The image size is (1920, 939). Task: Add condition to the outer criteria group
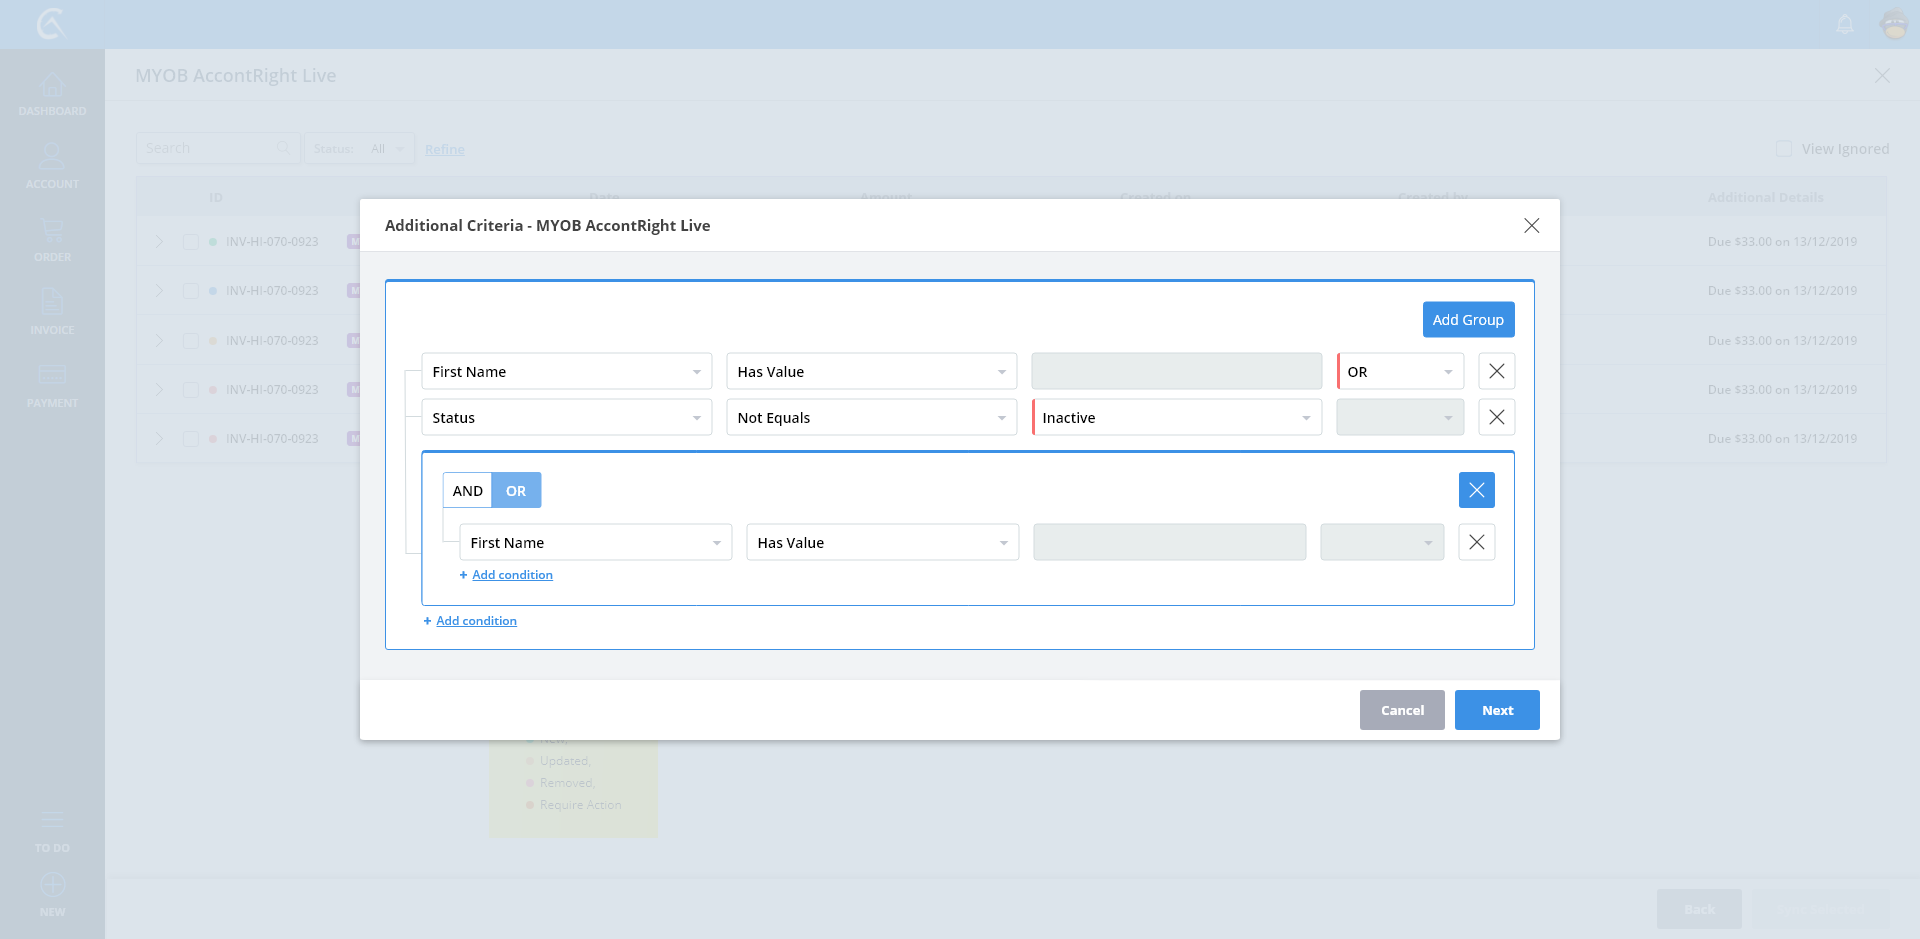(476, 621)
